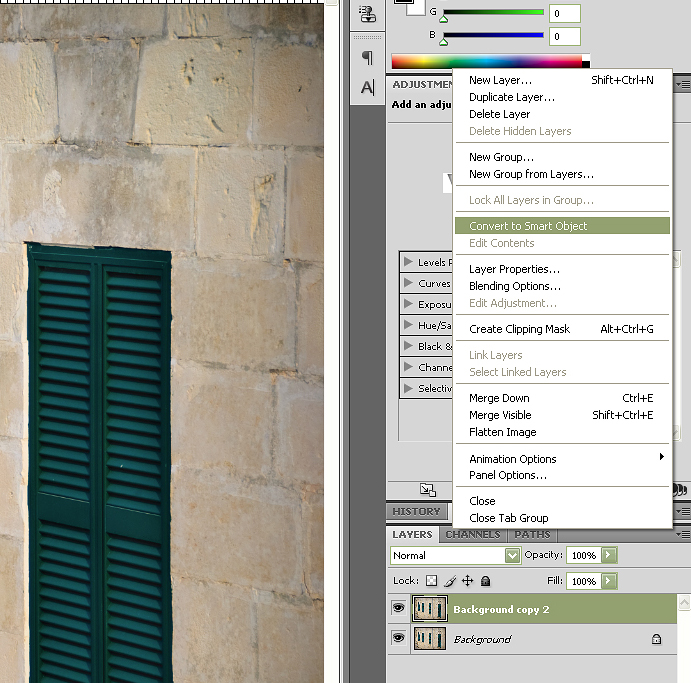Click the blue channel value field
Screen dimensions: 691x683
coord(564,37)
